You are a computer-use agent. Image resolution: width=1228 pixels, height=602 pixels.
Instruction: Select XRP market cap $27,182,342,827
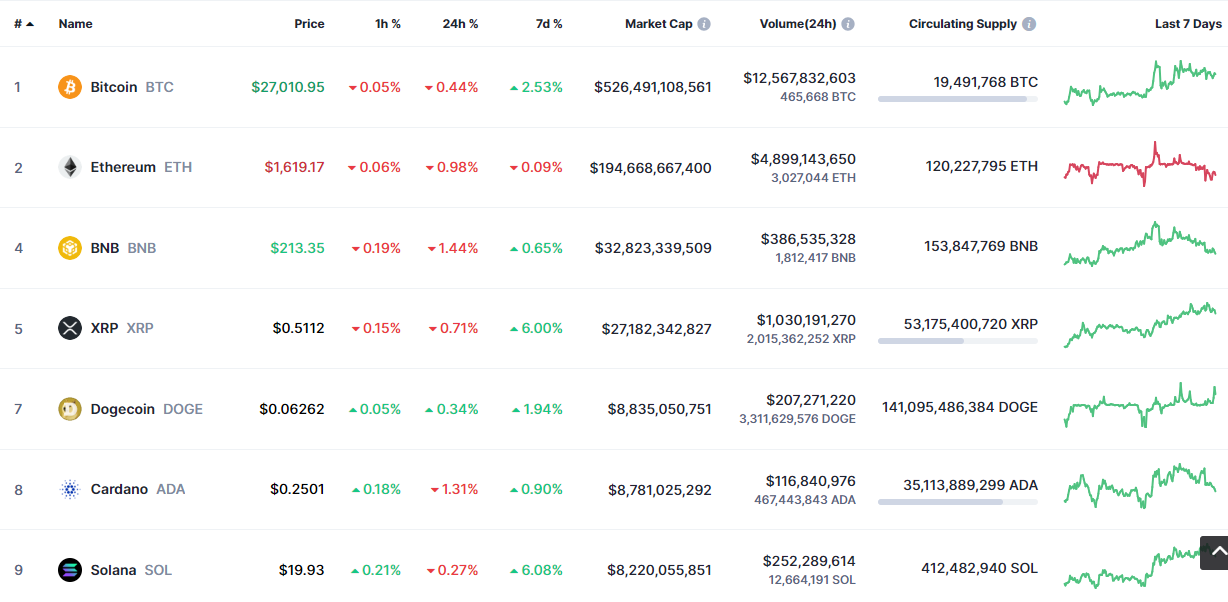click(657, 328)
